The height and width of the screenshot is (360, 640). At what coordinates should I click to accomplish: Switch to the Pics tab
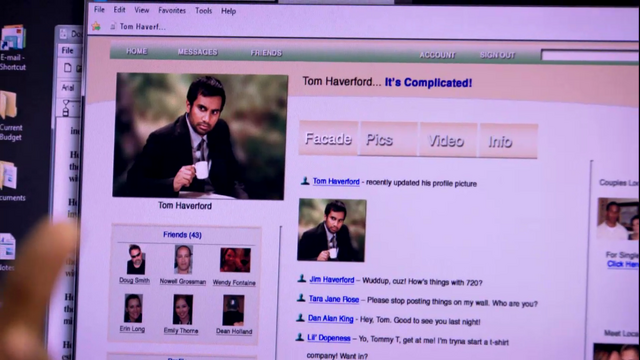(x=388, y=140)
